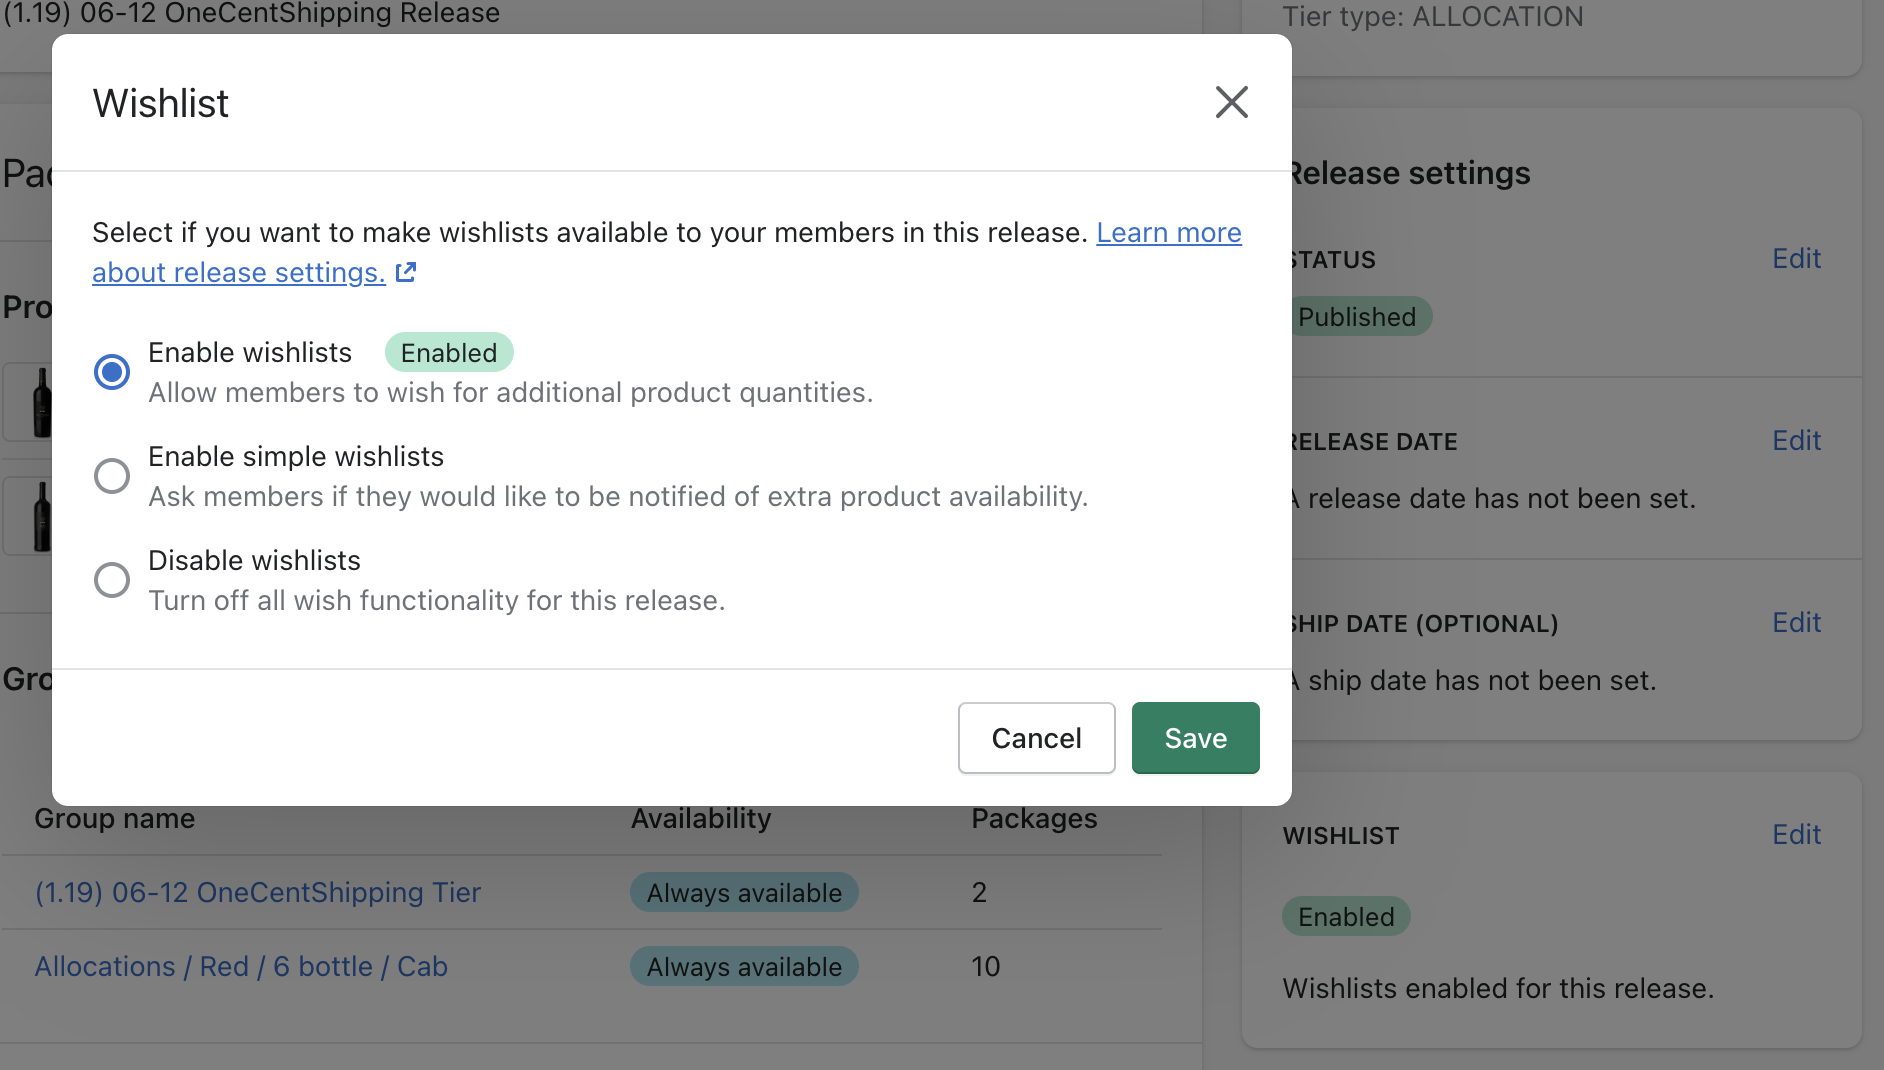Edit the release Status setting
Viewport: 1884px width, 1070px height.
click(1796, 259)
